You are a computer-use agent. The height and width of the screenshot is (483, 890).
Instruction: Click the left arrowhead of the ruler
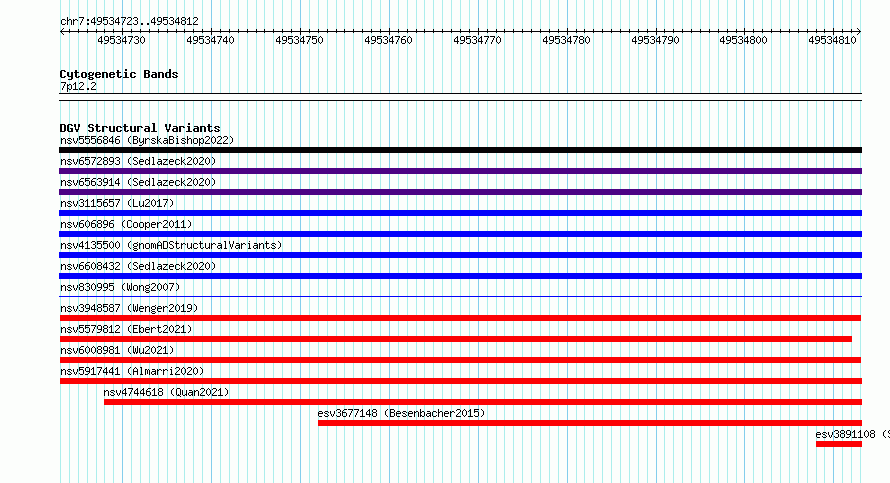point(62,32)
